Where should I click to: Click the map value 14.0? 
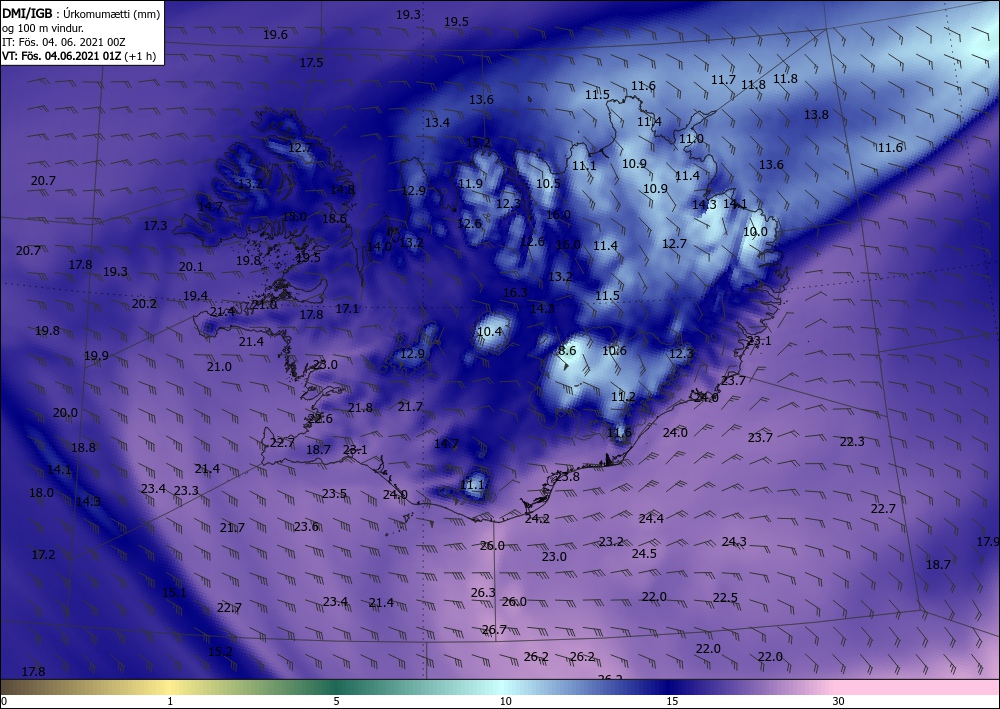tap(379, 247)
